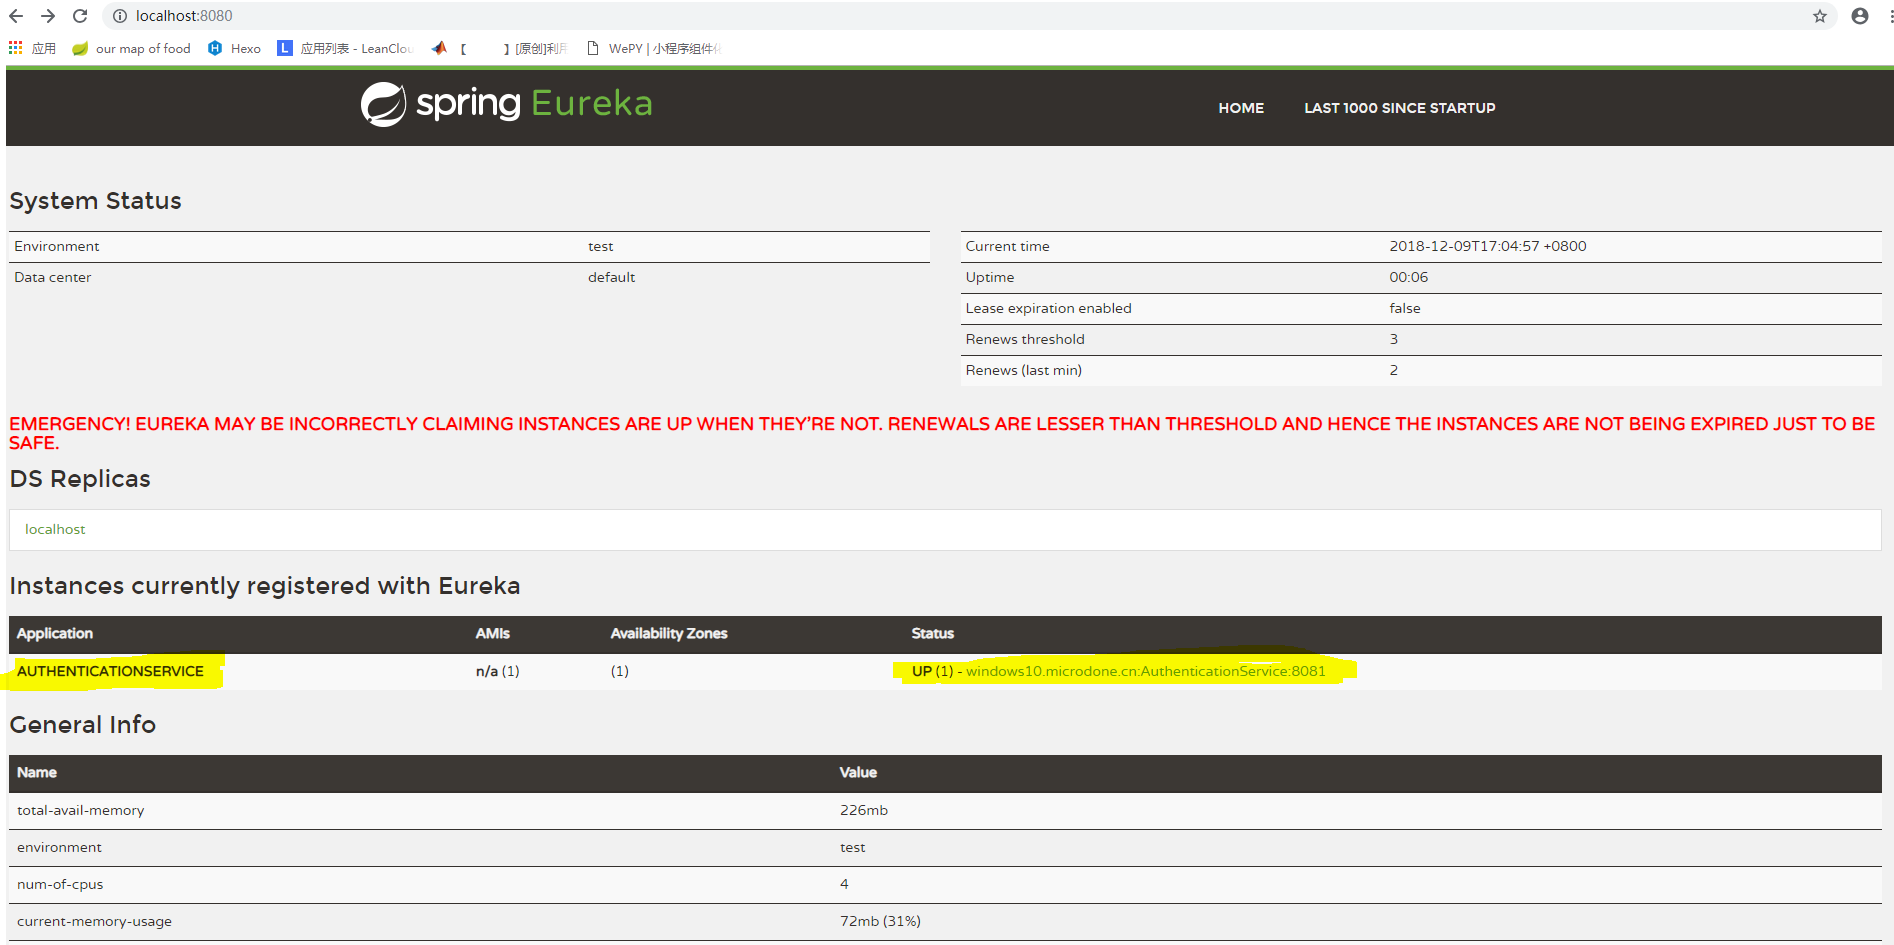Click the 'total-avail-memory' row label
The width and height of the screenshot is (1894, 945).
81,810
